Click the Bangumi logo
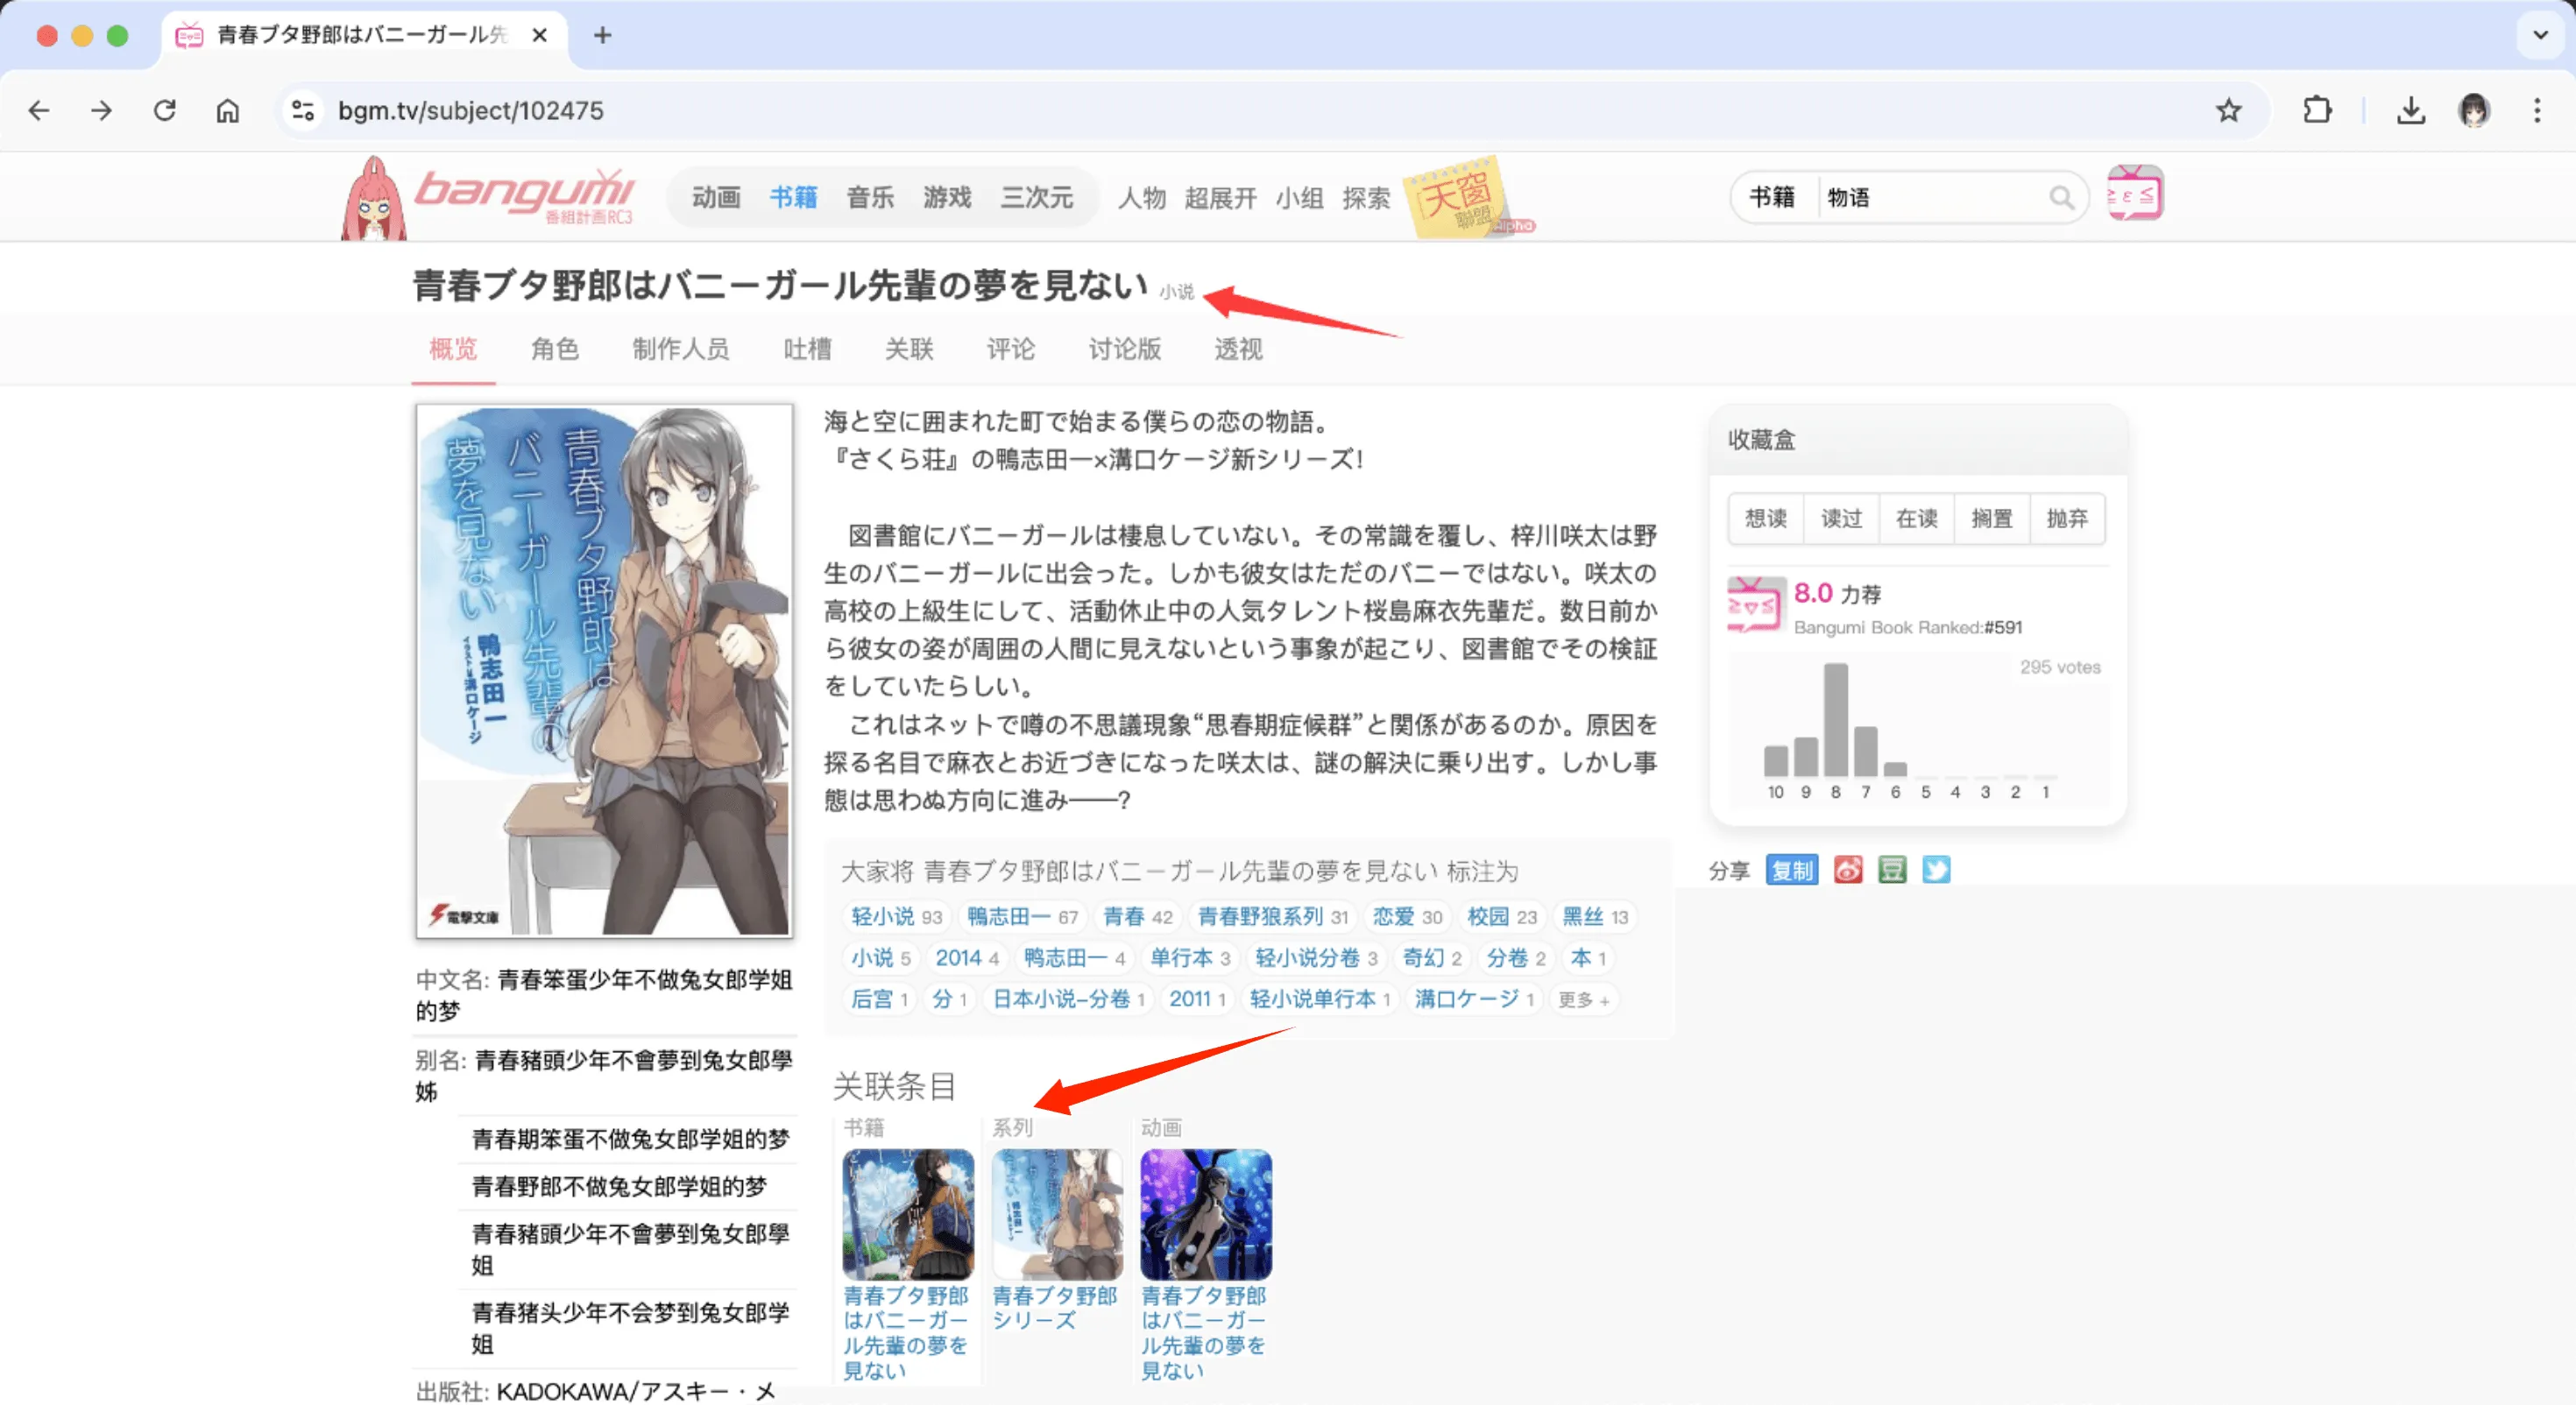2576x1405 pixels. click(x=524, y=195)
